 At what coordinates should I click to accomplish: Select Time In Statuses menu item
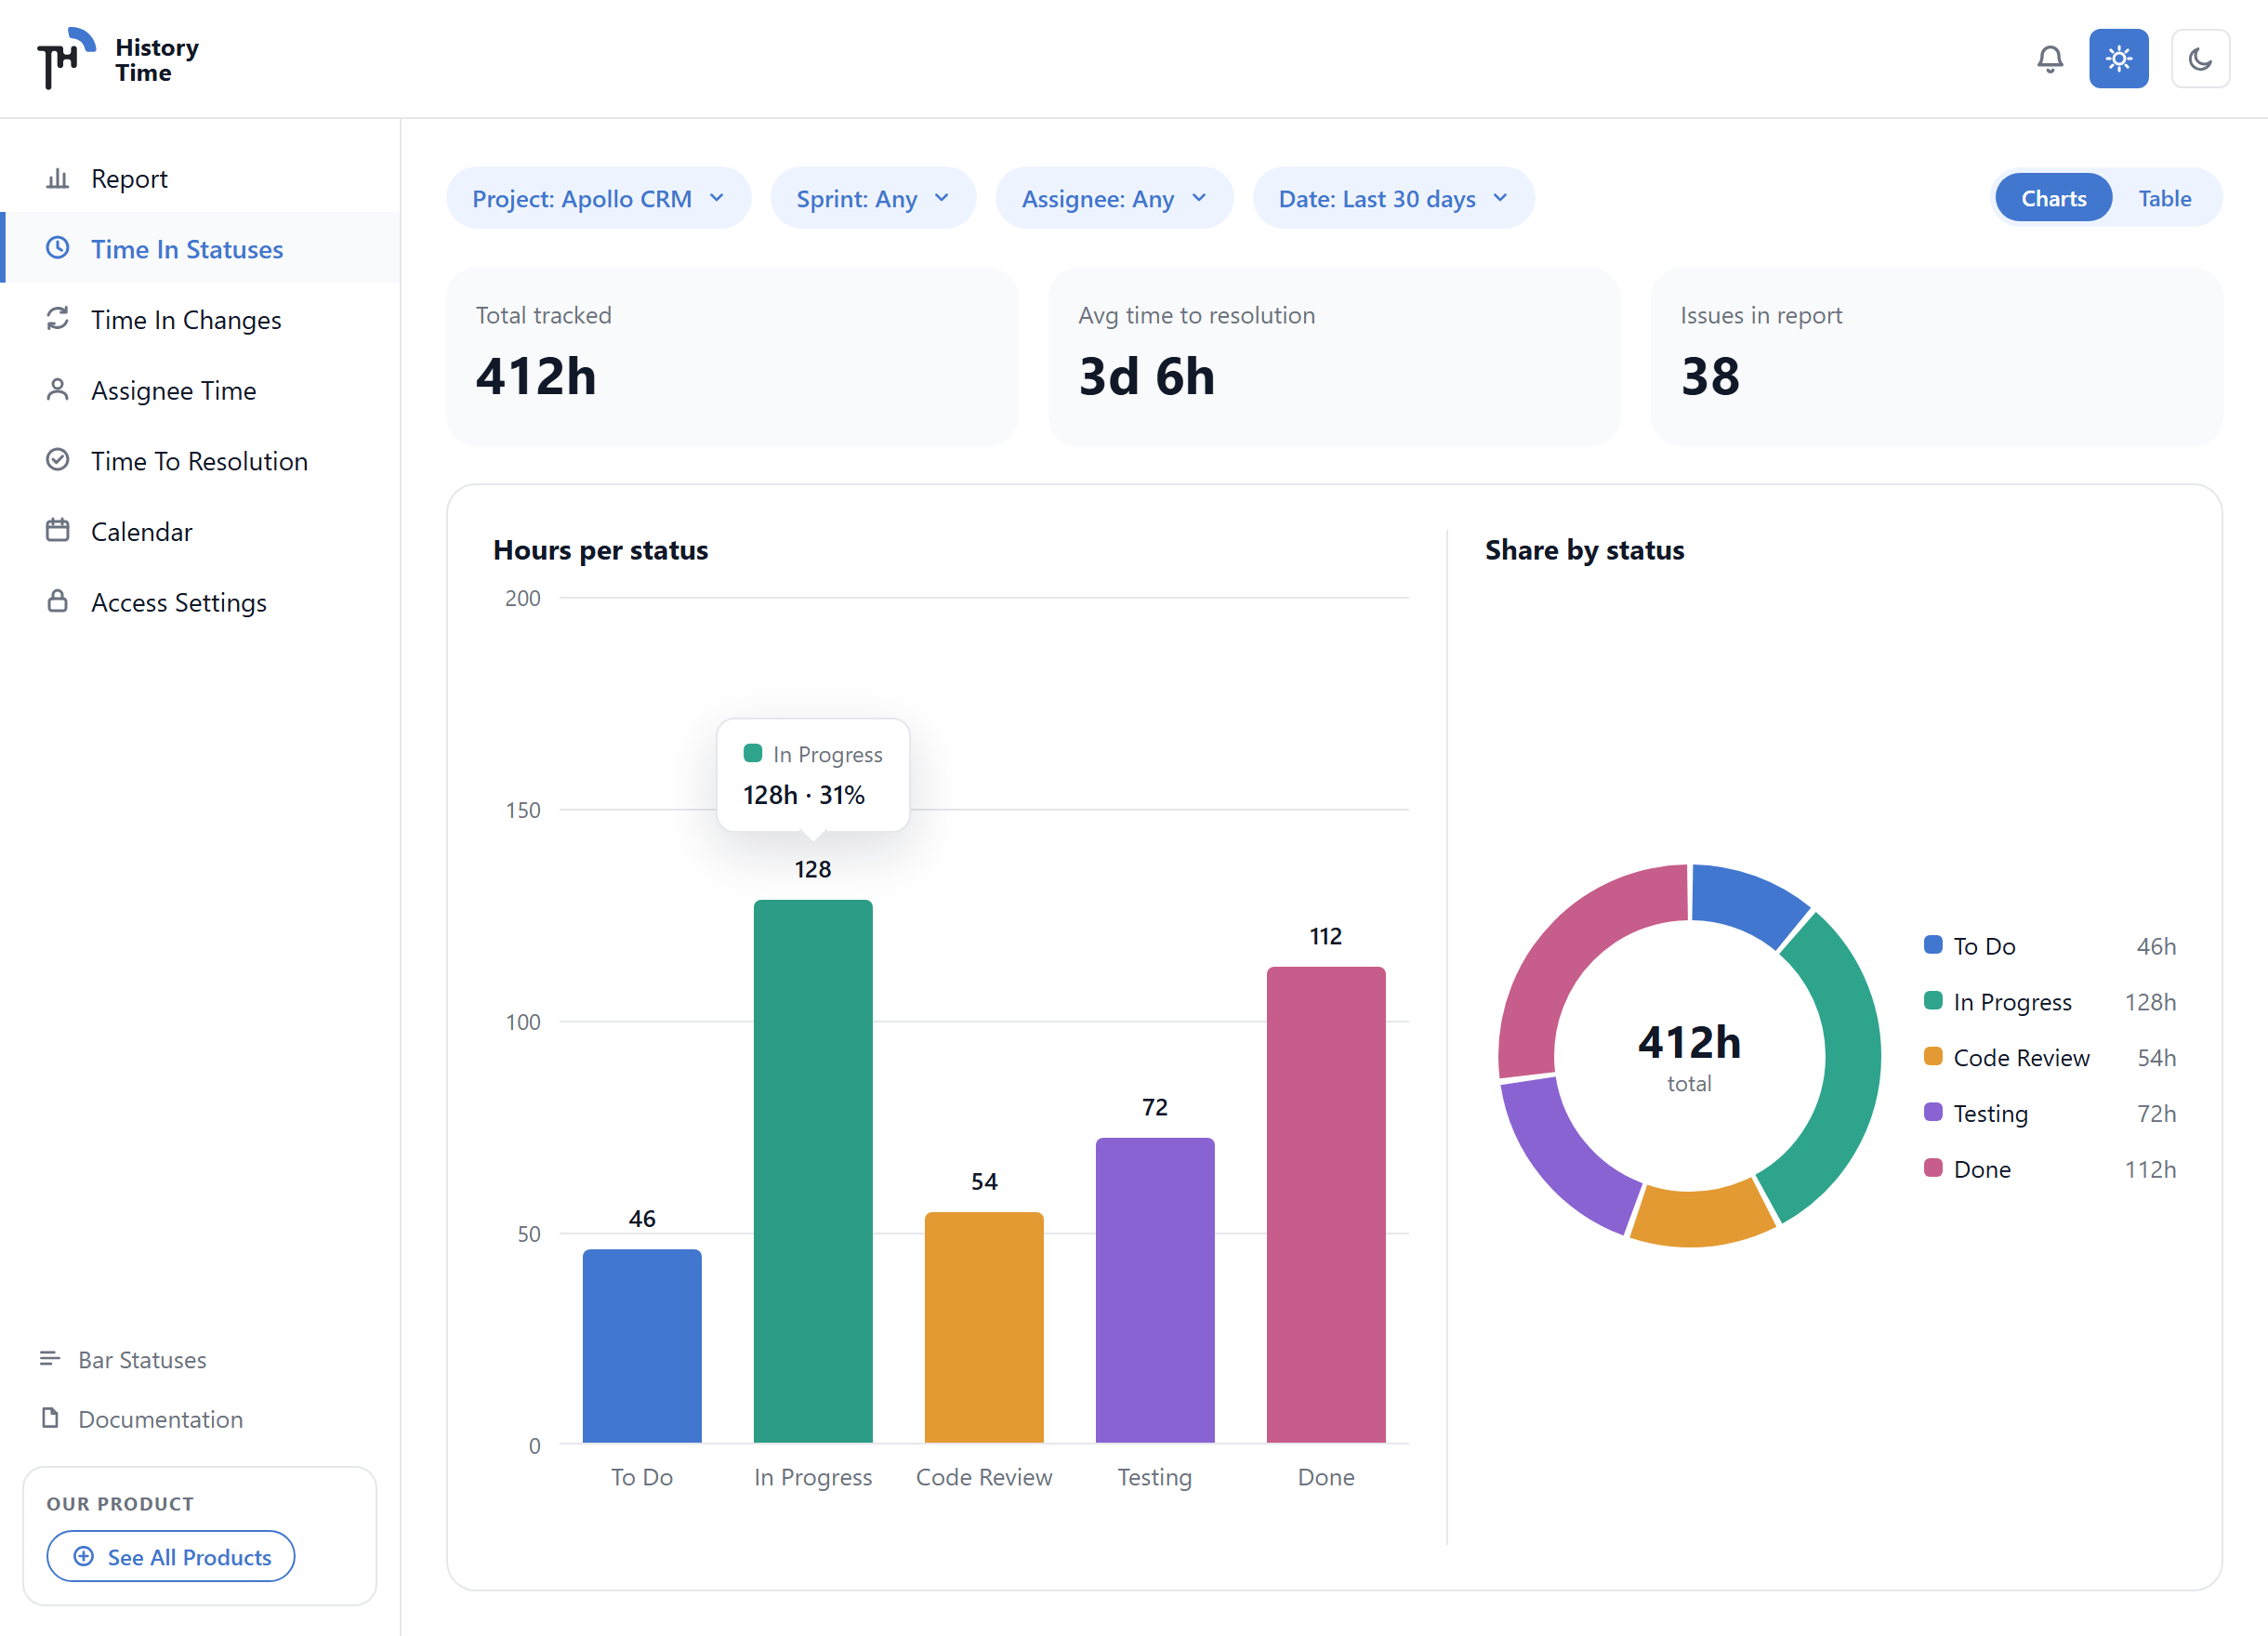(200, 248)
